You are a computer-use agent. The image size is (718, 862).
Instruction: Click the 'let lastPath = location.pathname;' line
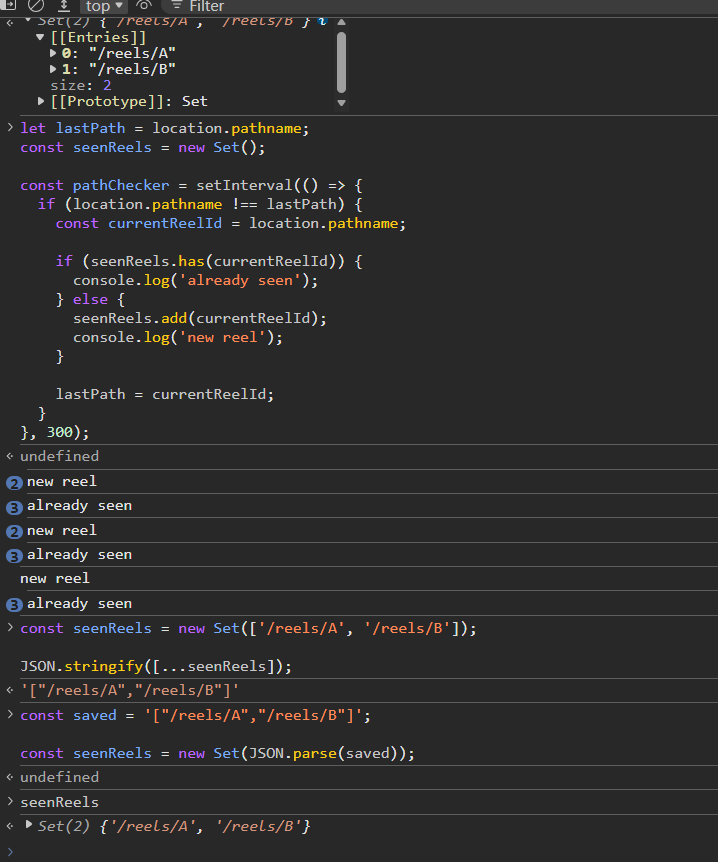tap(165, 128)
